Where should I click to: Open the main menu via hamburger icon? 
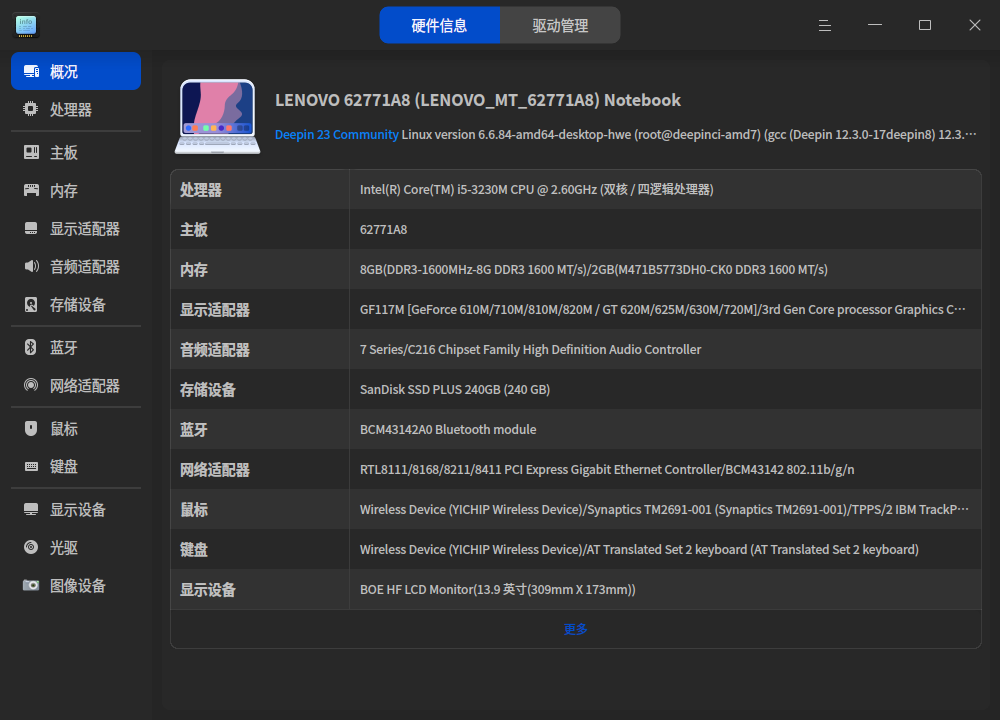[824, 25]
